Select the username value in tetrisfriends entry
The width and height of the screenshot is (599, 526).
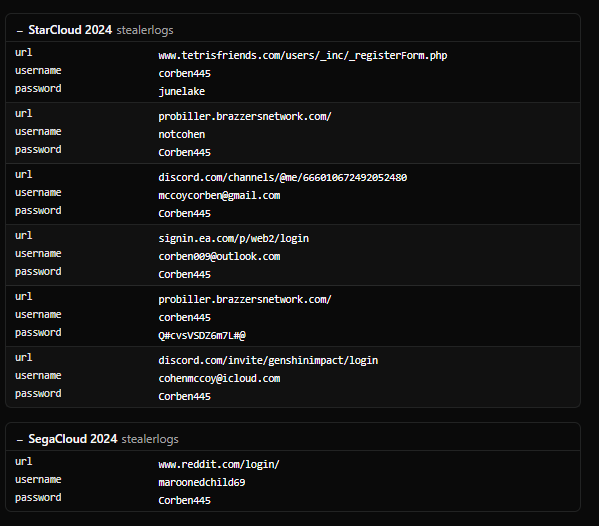tap(185, 73)
